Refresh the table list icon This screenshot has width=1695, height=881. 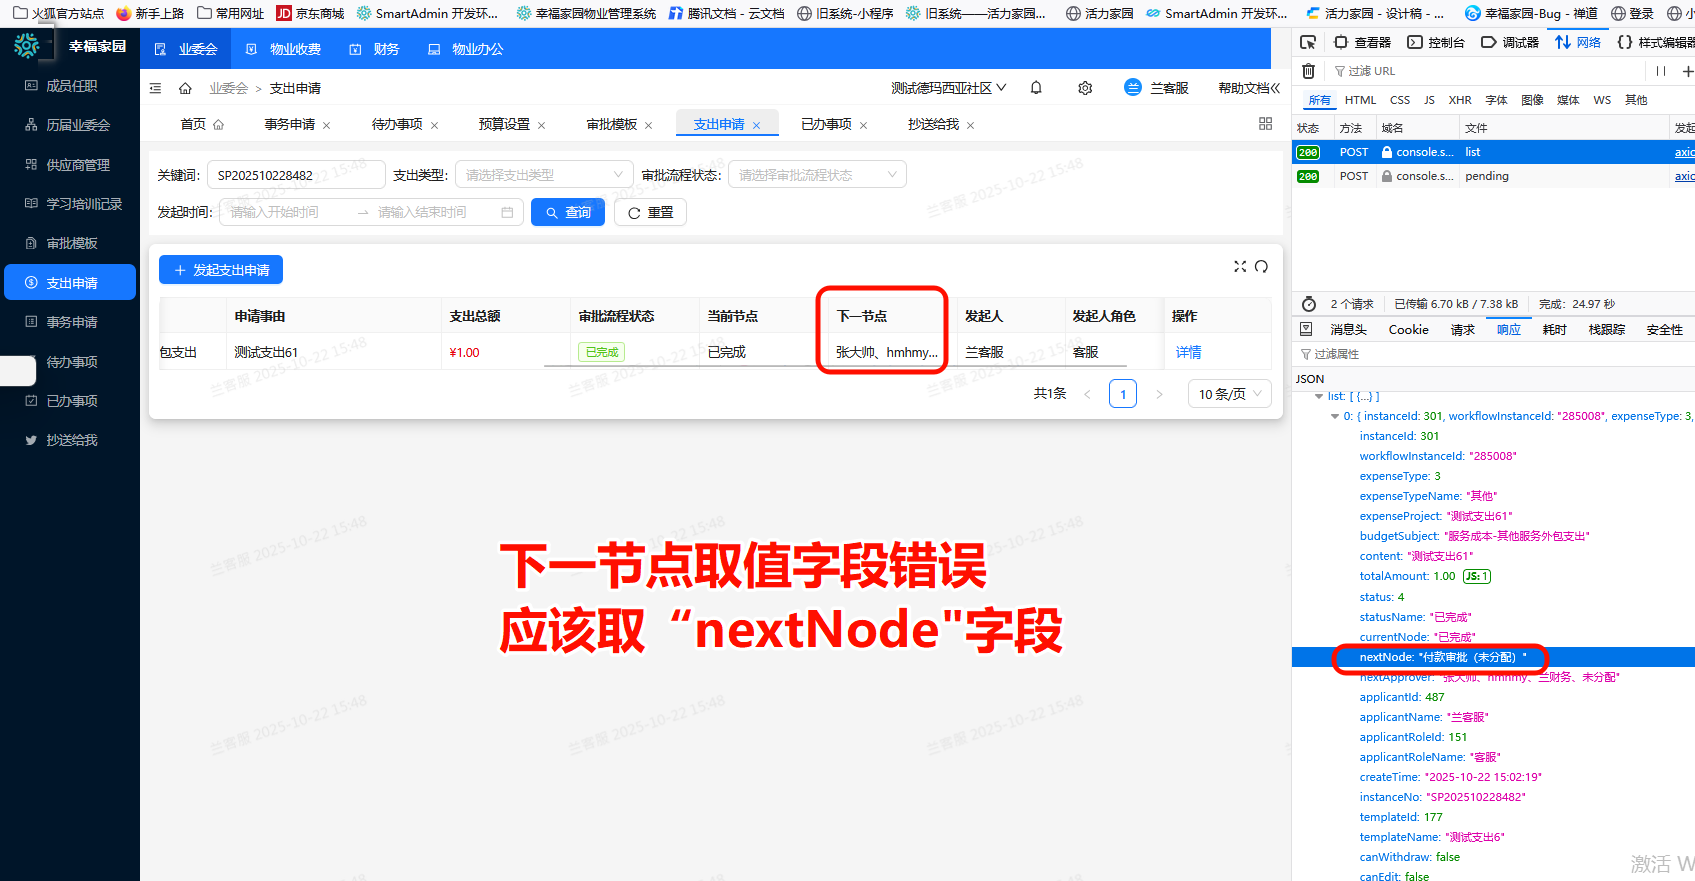click(x=1261, y=266)
